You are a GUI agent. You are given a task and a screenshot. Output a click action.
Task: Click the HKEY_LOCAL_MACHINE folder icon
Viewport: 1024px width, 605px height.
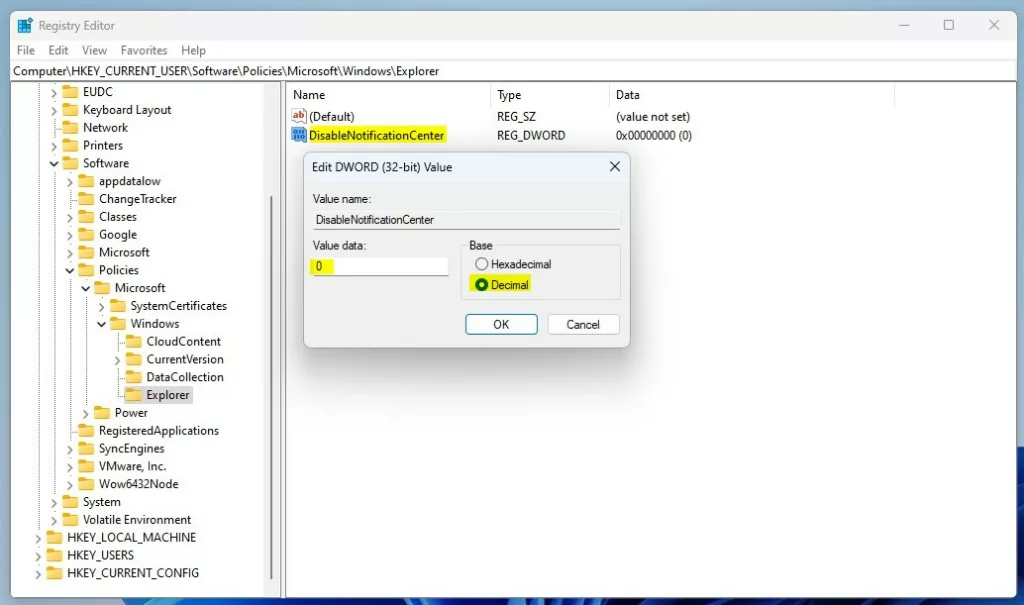54,537
